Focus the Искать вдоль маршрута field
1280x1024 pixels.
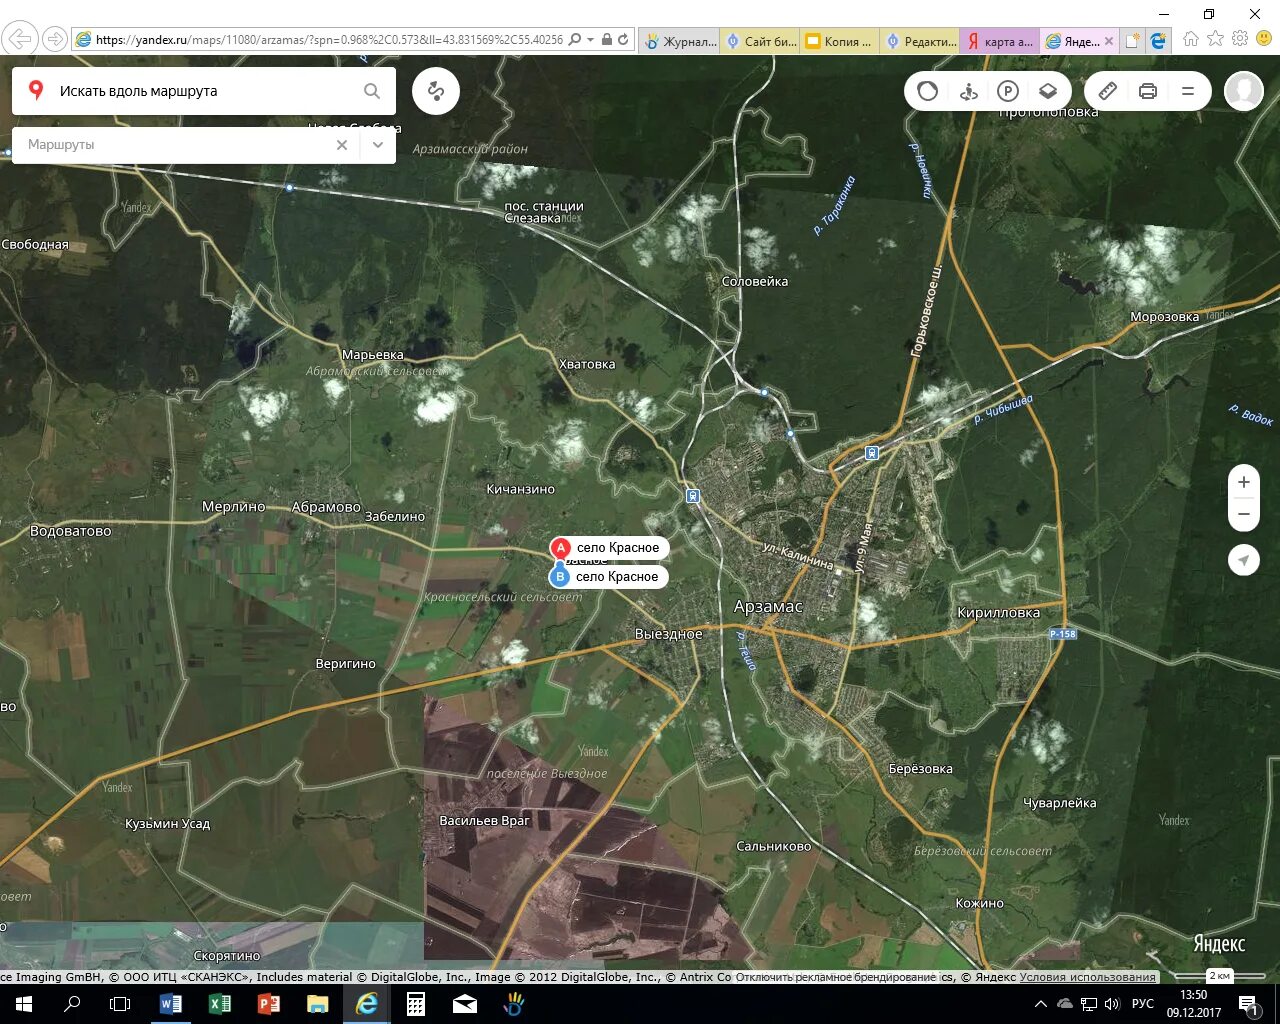205,91
